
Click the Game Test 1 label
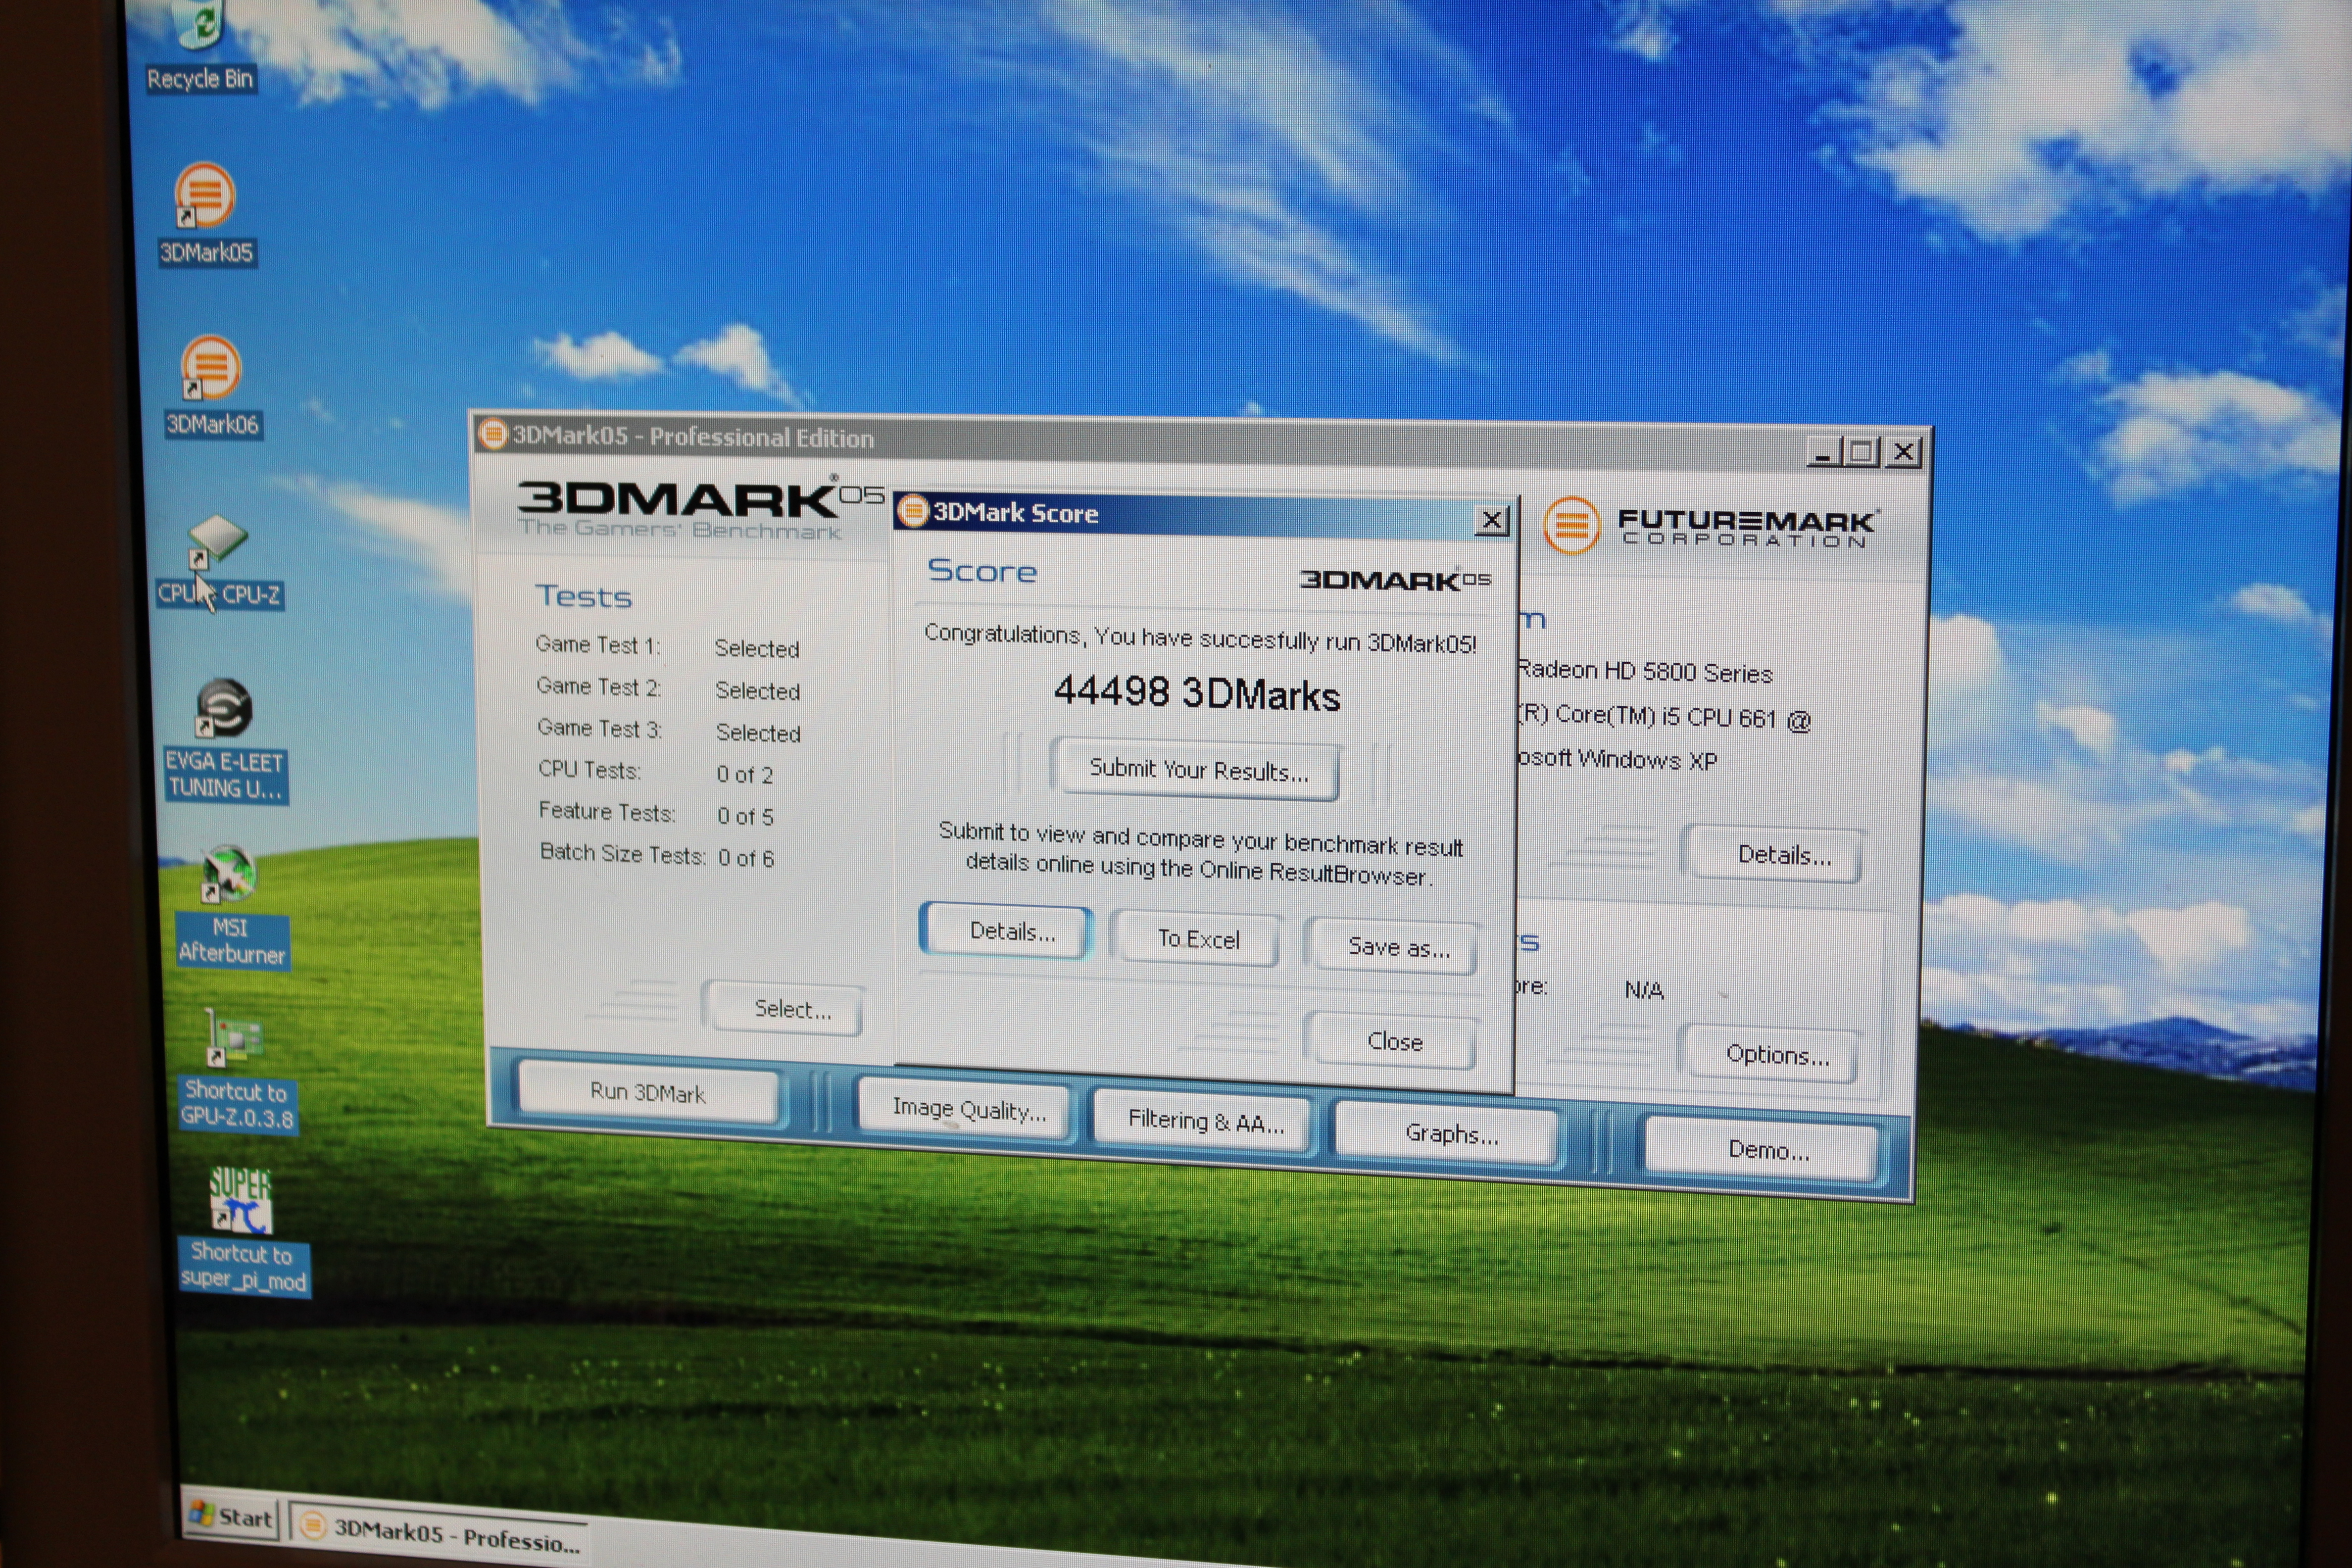(x=597, y=645)
